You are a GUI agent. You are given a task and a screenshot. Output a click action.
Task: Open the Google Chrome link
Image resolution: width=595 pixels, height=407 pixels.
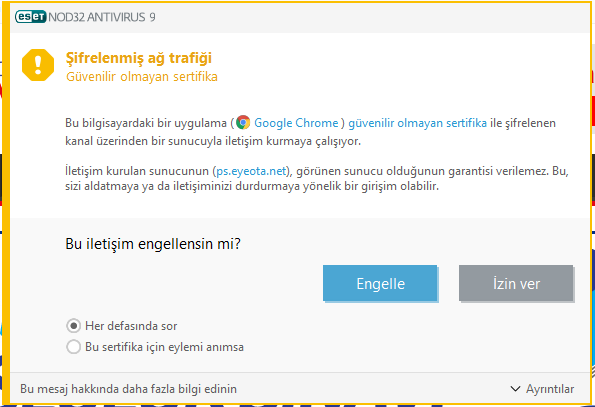[x=296, y=123]
